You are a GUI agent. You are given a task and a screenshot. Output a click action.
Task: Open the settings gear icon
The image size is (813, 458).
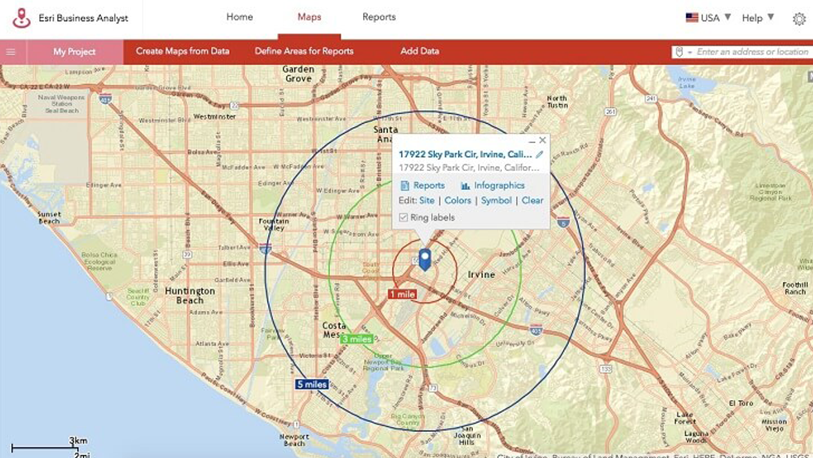(799, 19)
